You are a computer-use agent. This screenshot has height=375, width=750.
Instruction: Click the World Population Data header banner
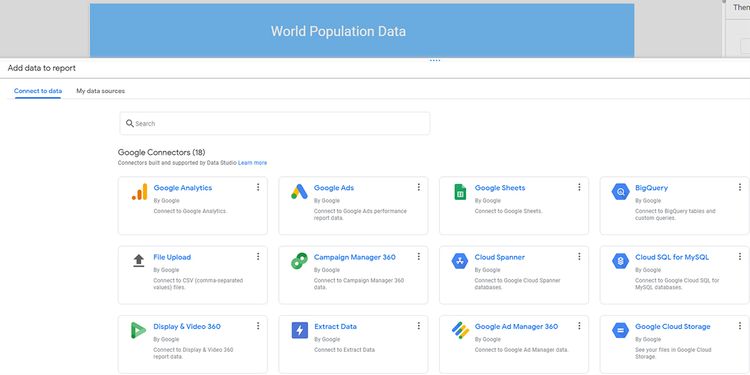362,31
